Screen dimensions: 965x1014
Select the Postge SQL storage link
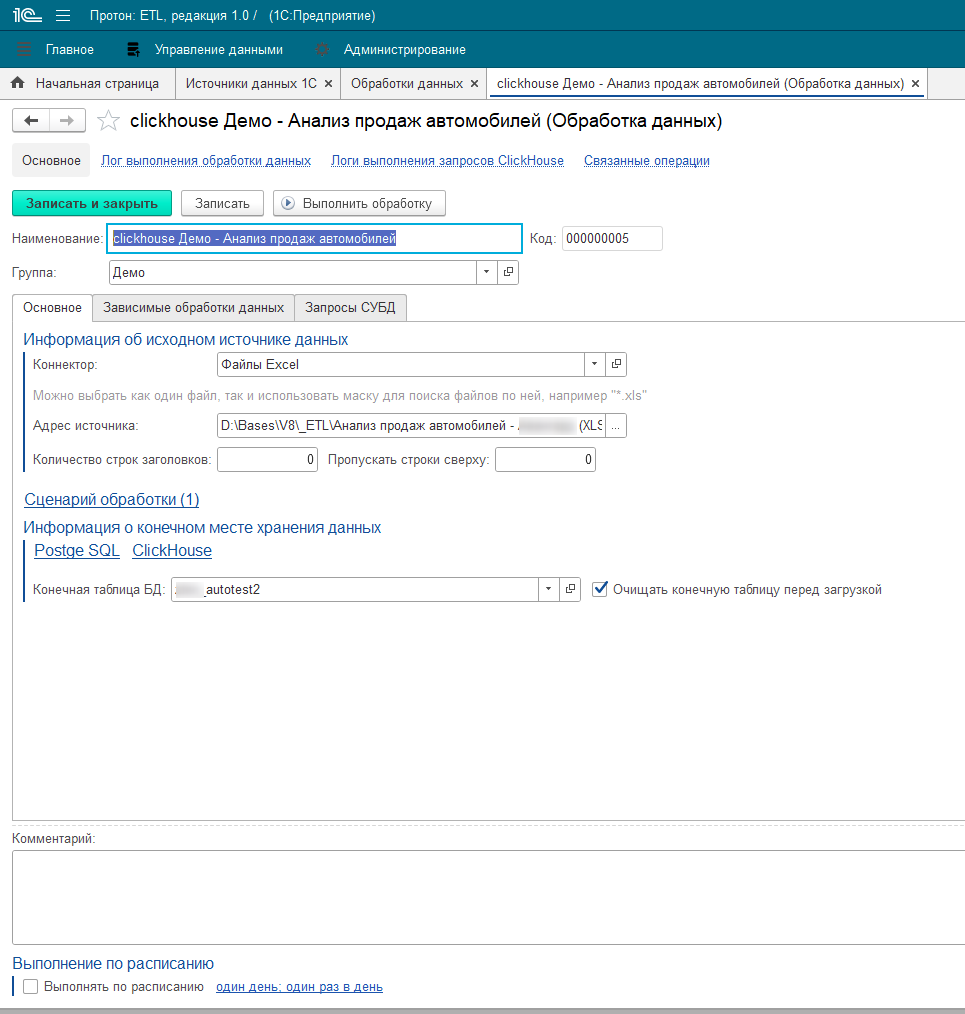pyautogui.click(x=77, y=550)
